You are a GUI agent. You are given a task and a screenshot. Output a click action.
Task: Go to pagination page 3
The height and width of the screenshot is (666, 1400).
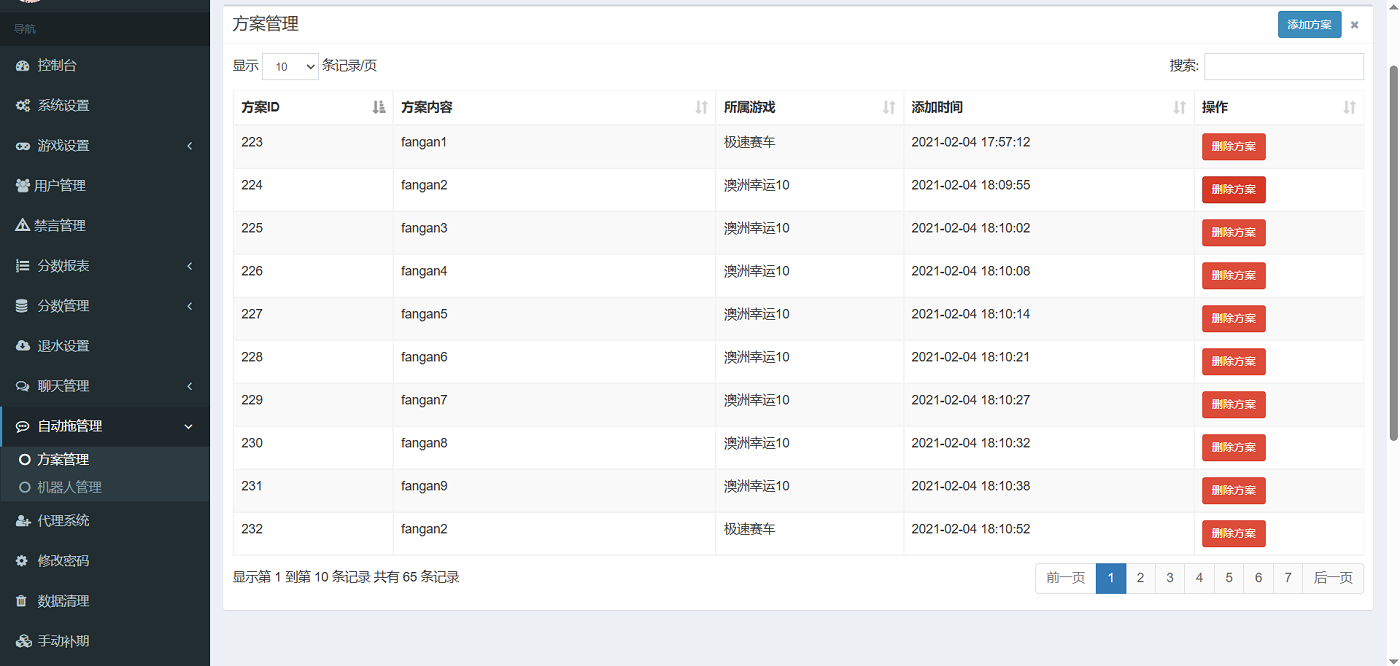tap(1169, 578)
